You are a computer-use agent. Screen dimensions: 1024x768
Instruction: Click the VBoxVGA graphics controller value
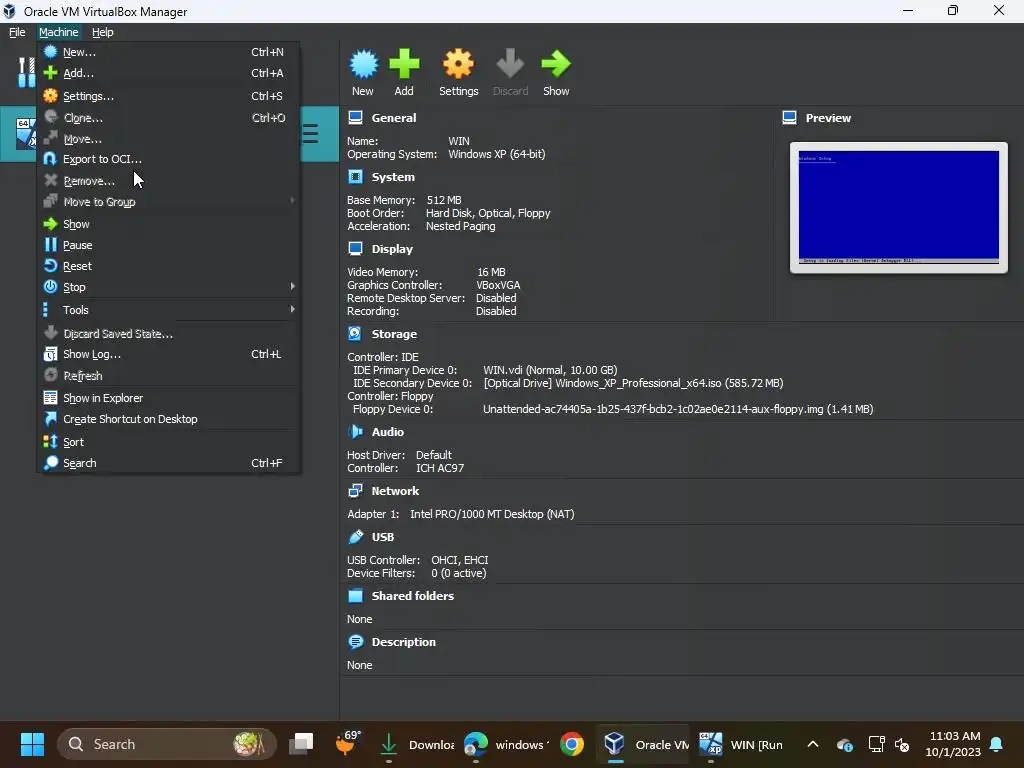point(498,285)
